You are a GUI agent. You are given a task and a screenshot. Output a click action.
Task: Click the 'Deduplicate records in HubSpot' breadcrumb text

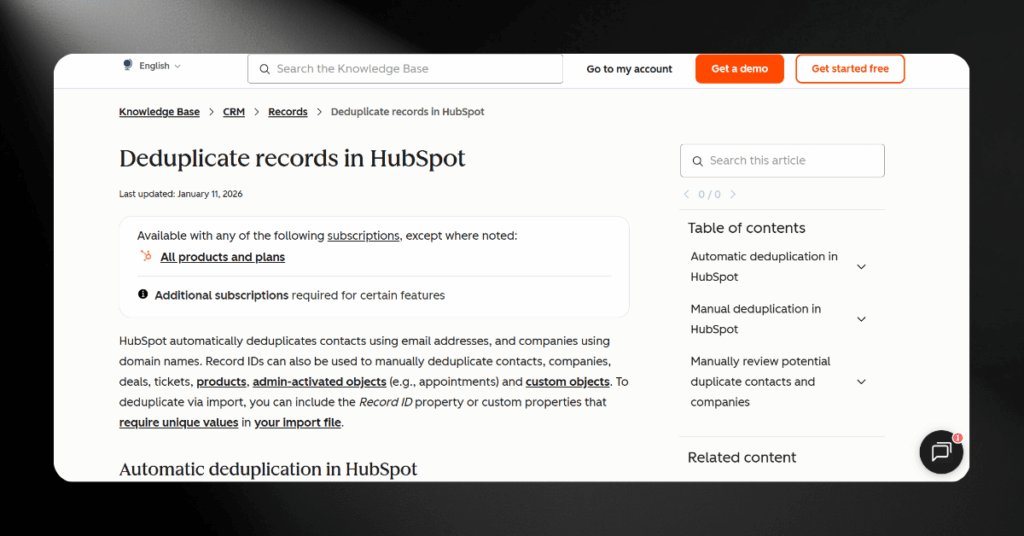pos(408,112)
